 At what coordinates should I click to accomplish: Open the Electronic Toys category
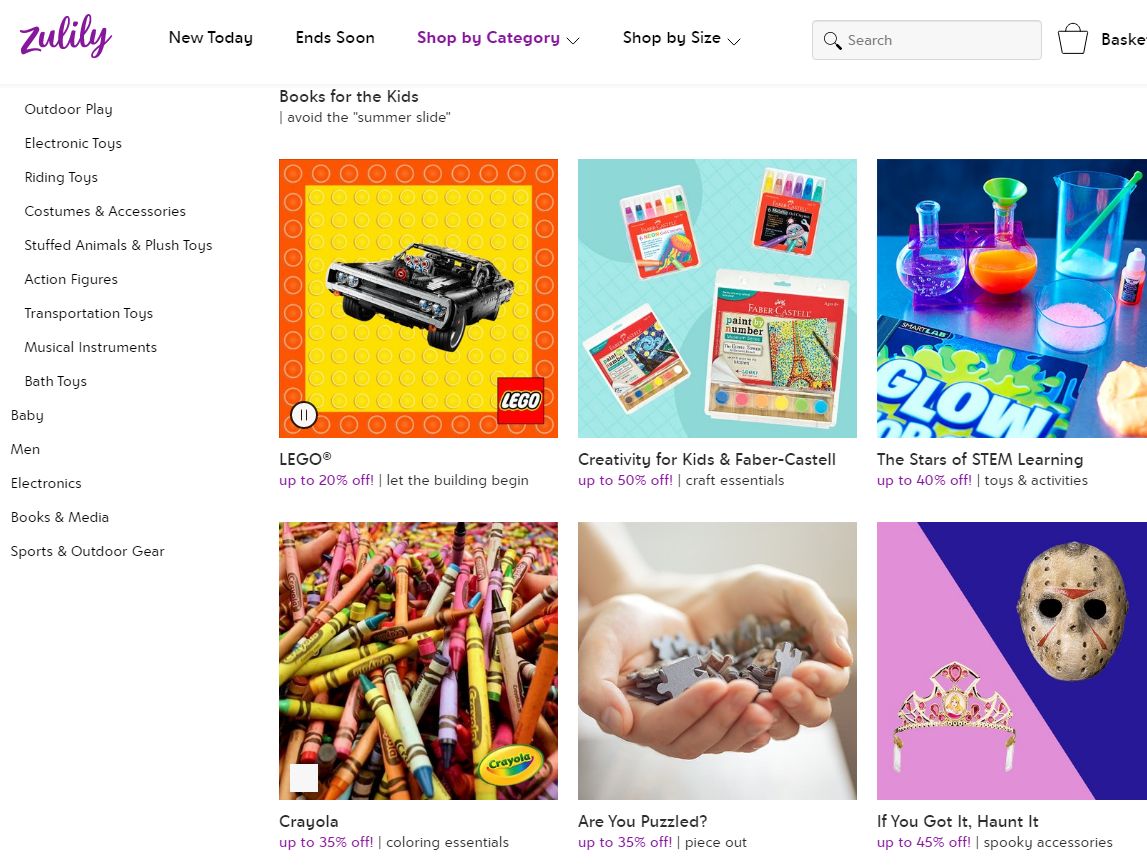(x=73, y=143)
